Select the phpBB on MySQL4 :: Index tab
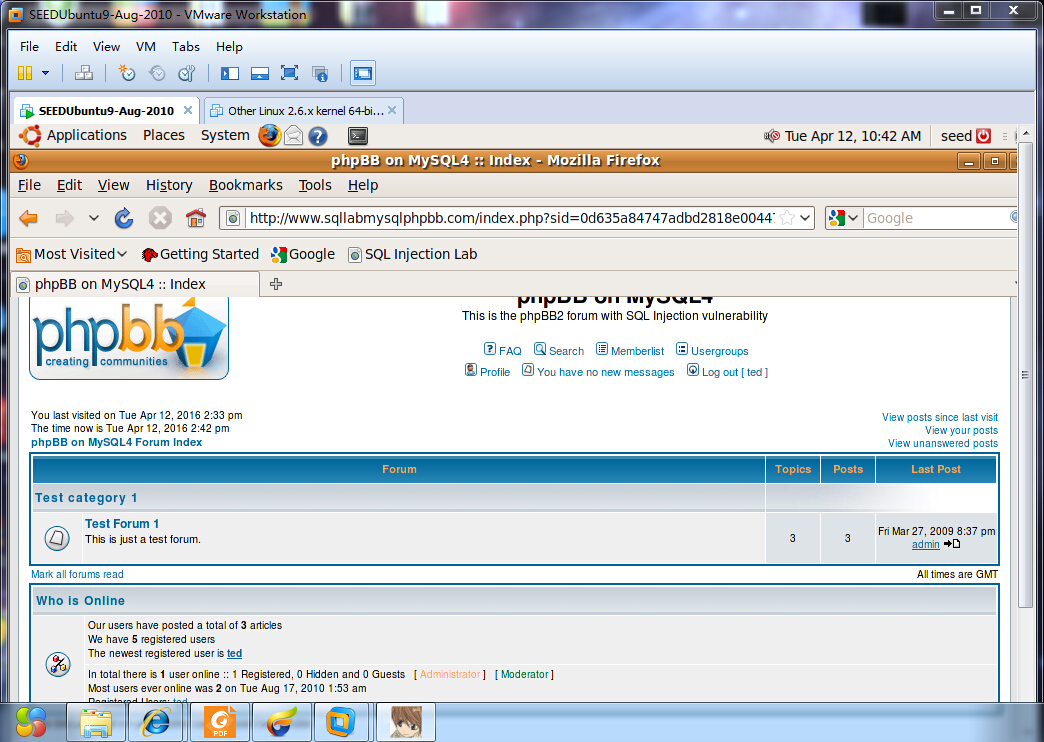 pos(135,284)
